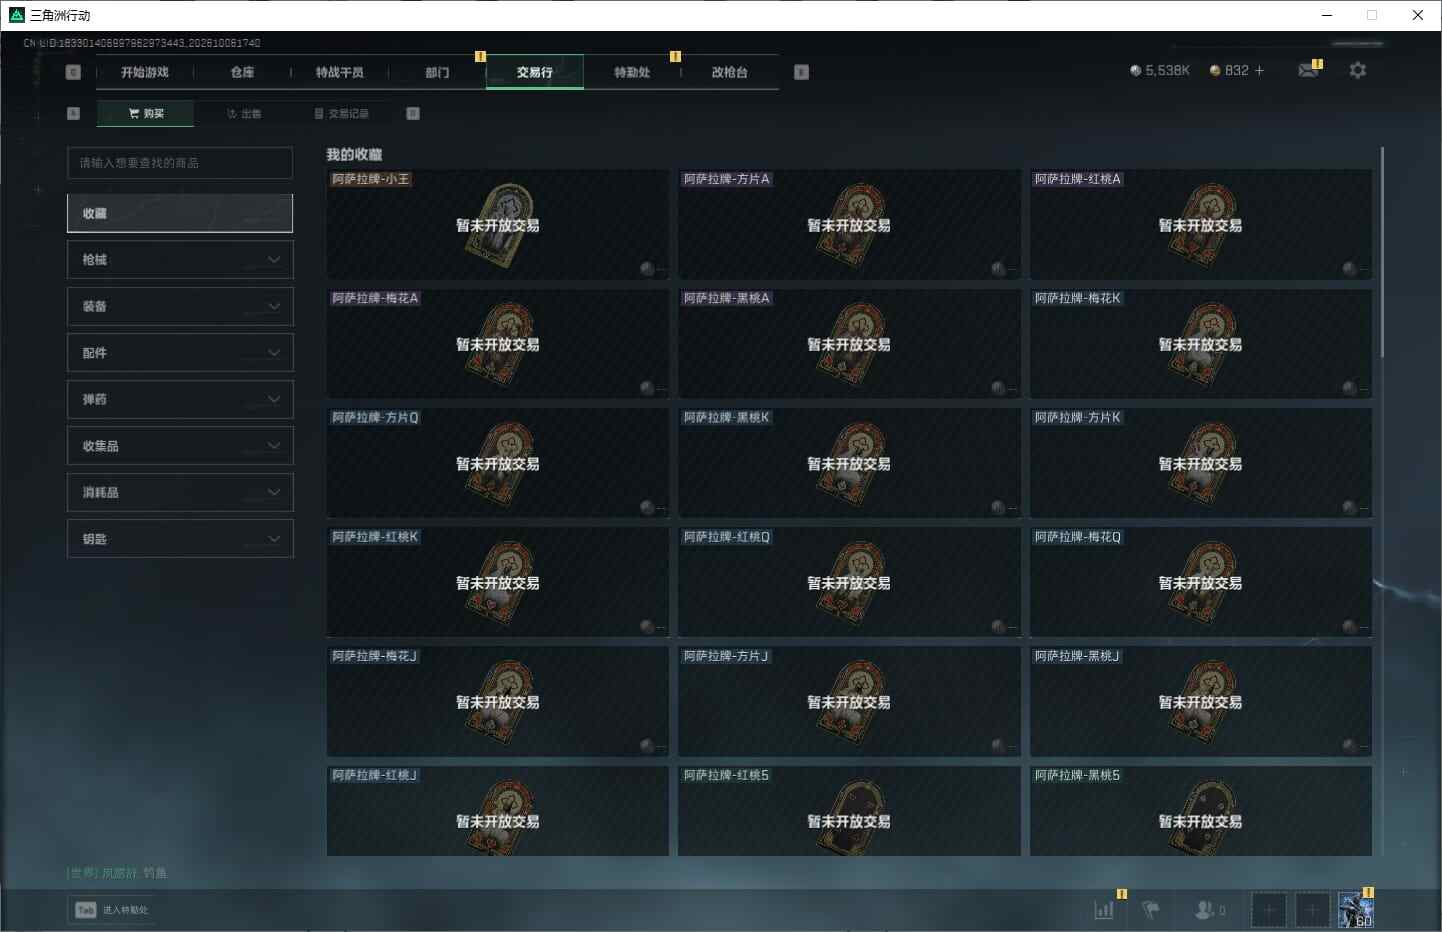Screen dimensions: 1442x932
Task: Click the key hint icon left of 购买
Action: pos(73,113)
